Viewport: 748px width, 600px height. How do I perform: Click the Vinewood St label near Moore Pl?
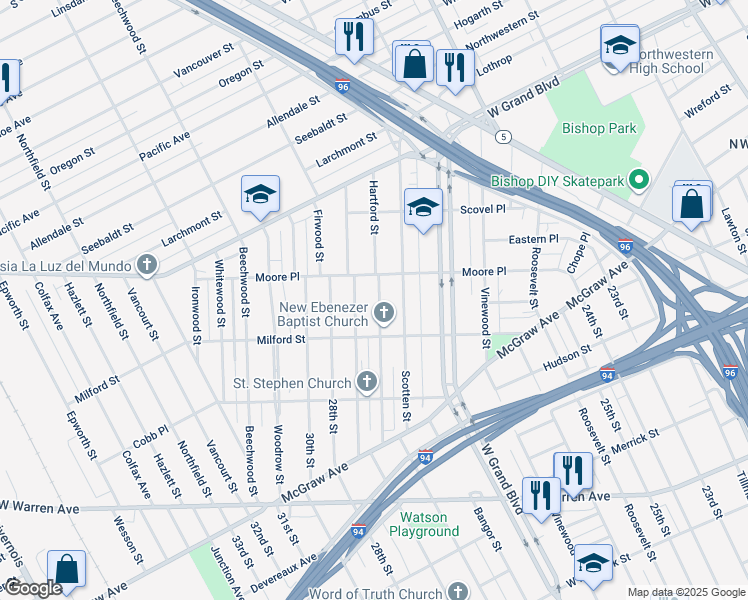[x=485, y=318]
